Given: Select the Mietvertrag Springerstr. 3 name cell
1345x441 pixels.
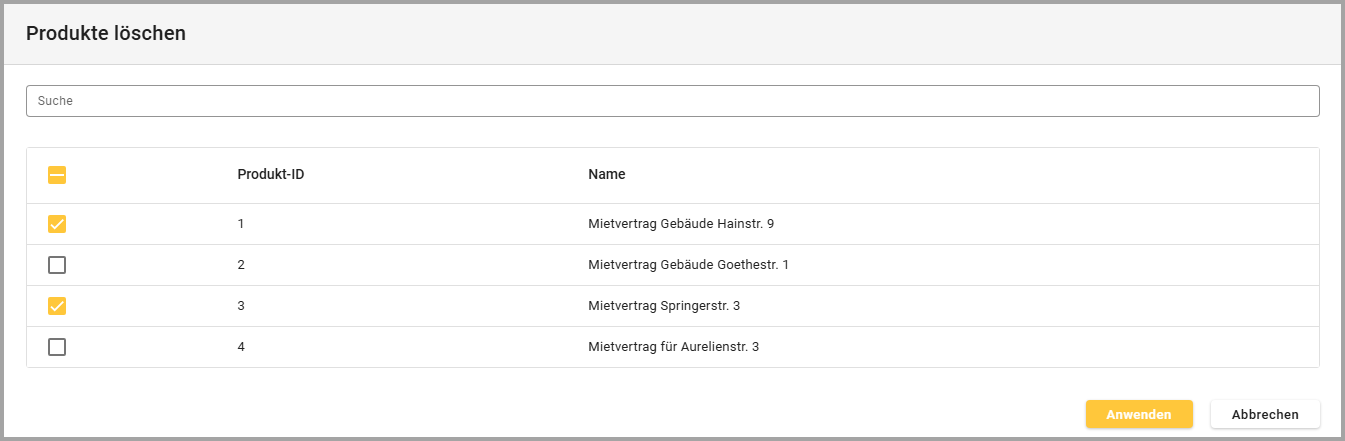Looking at the screenshot, I should (663, 306).
